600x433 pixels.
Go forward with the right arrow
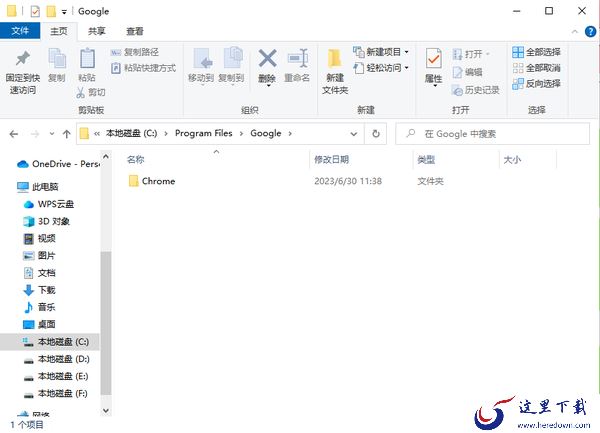(x=35, y=134)
